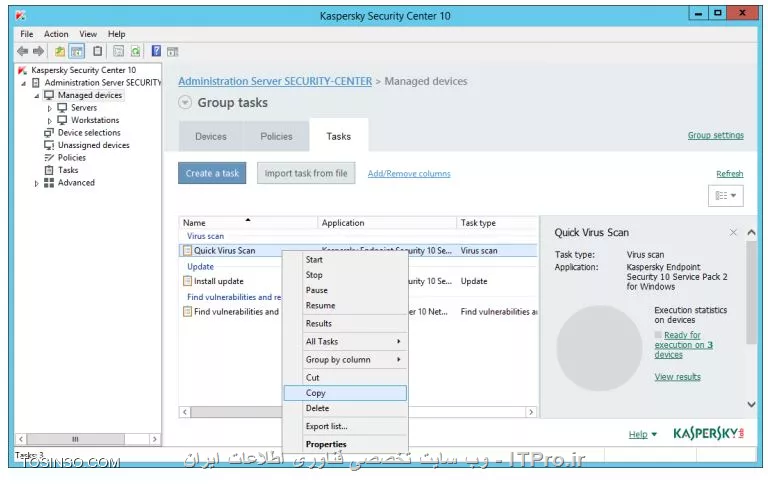The height and width of the screenshot is (484, 768).
Task: Click the Quick Virus Scan task icon
Action: click(x=187, y=251)
